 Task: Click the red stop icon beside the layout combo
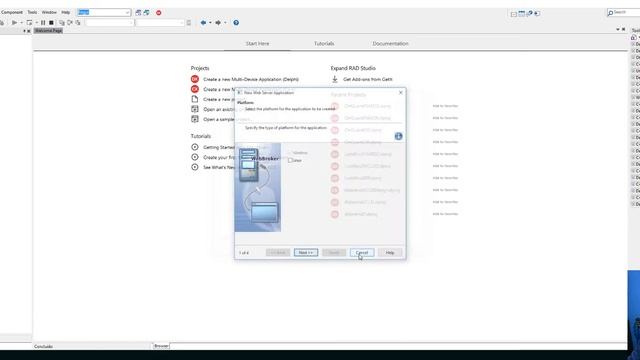point(158,13)
